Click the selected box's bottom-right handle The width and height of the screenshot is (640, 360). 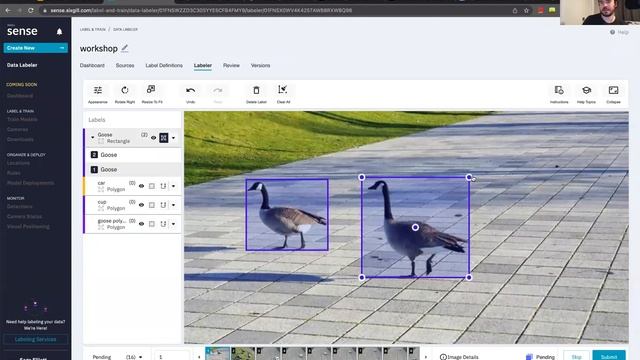(469, 278)
